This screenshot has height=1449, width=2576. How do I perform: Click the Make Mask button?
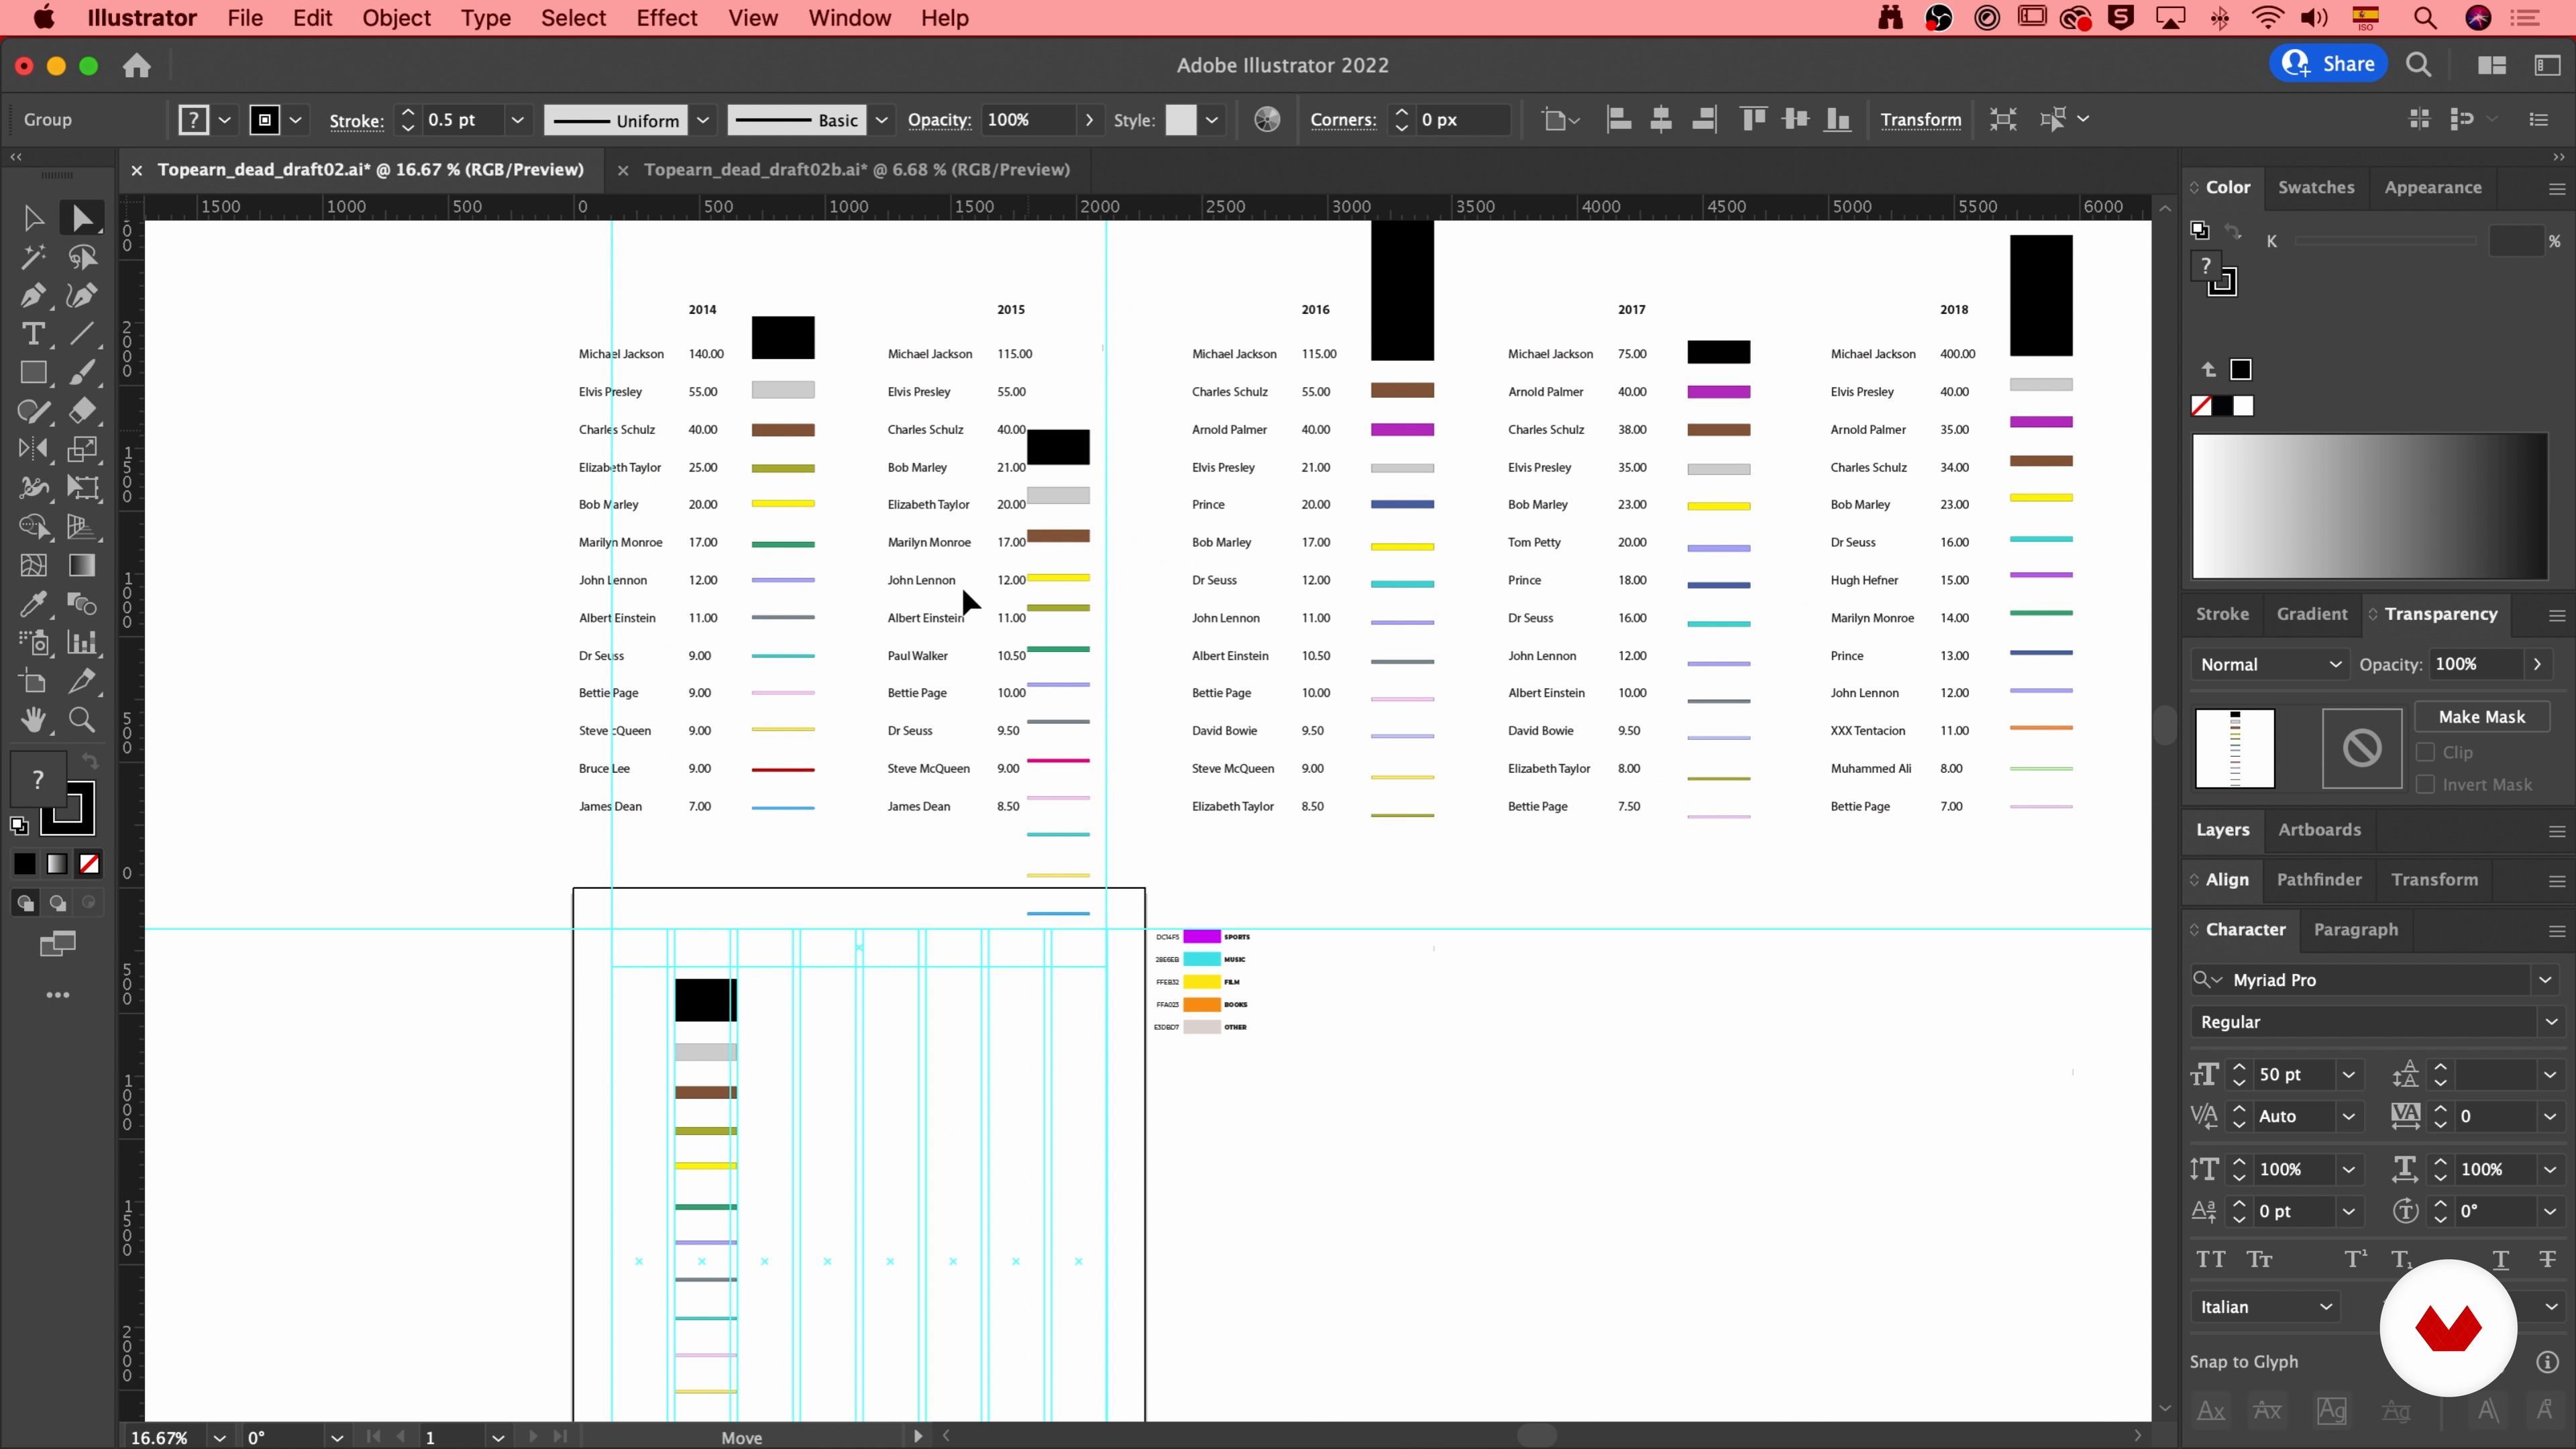pos(2481,717)
